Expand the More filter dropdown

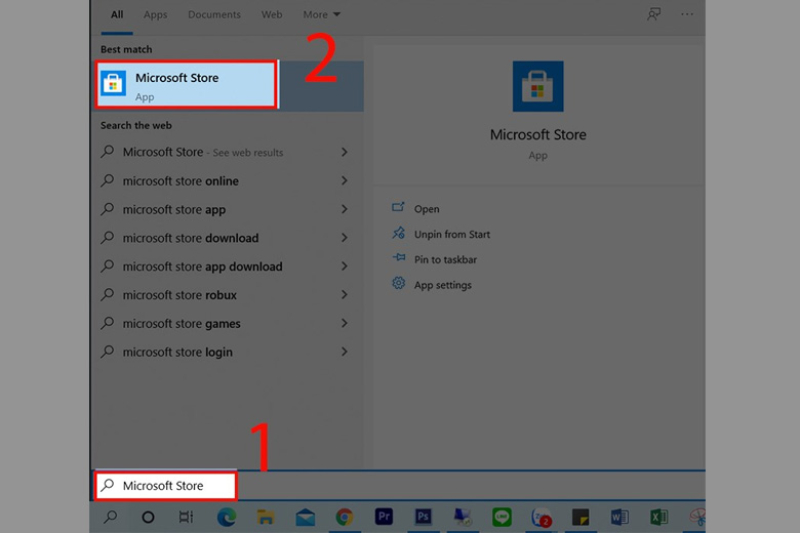[321, 15]
